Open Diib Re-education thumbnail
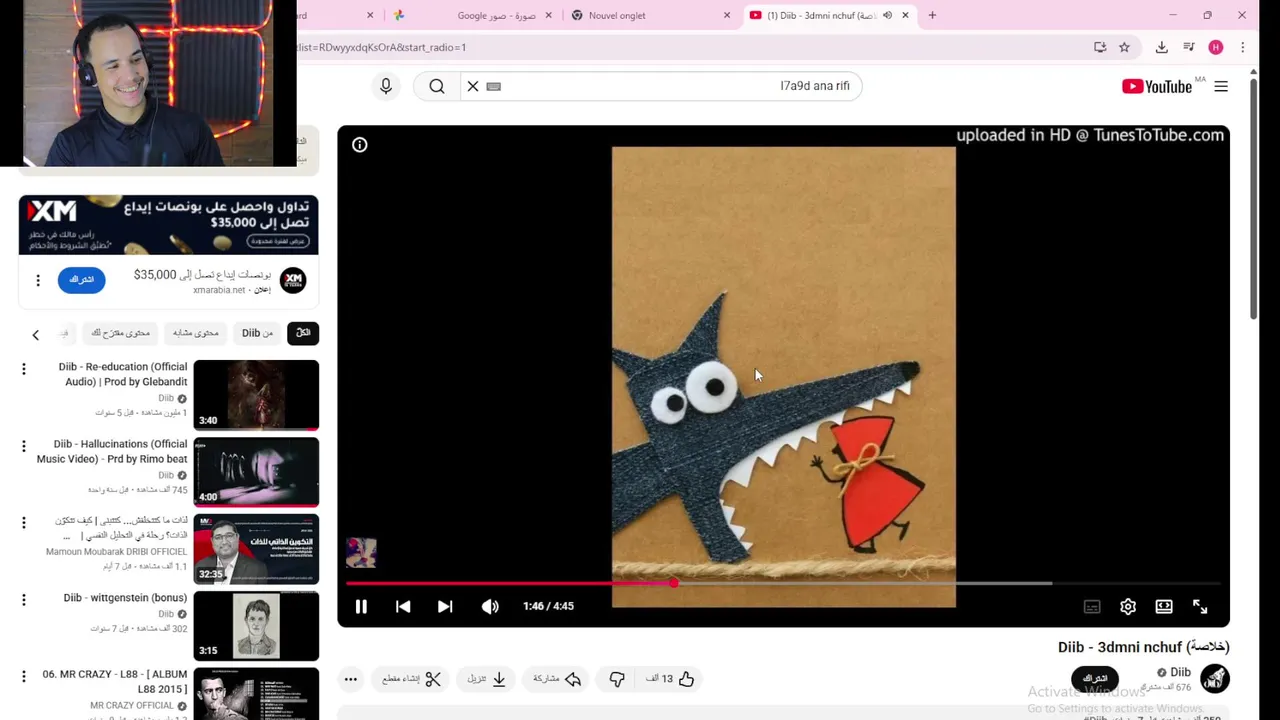The width and height of the screenshot is (1280, 720). tap(256, 395)
